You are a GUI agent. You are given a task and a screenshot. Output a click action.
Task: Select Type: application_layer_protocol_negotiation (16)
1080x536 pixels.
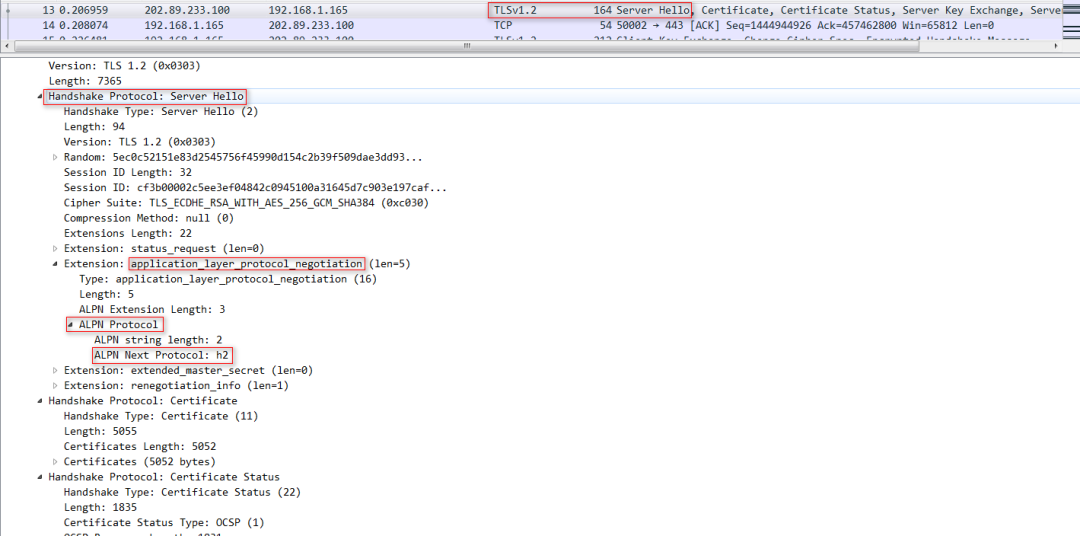228,279
